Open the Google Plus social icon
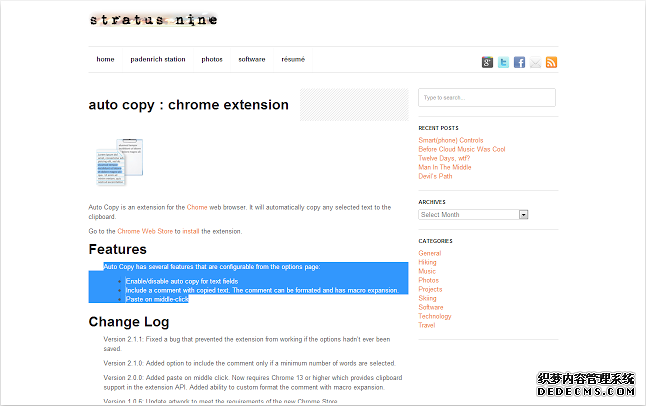The image size is (646, 406). pos(487,62)
